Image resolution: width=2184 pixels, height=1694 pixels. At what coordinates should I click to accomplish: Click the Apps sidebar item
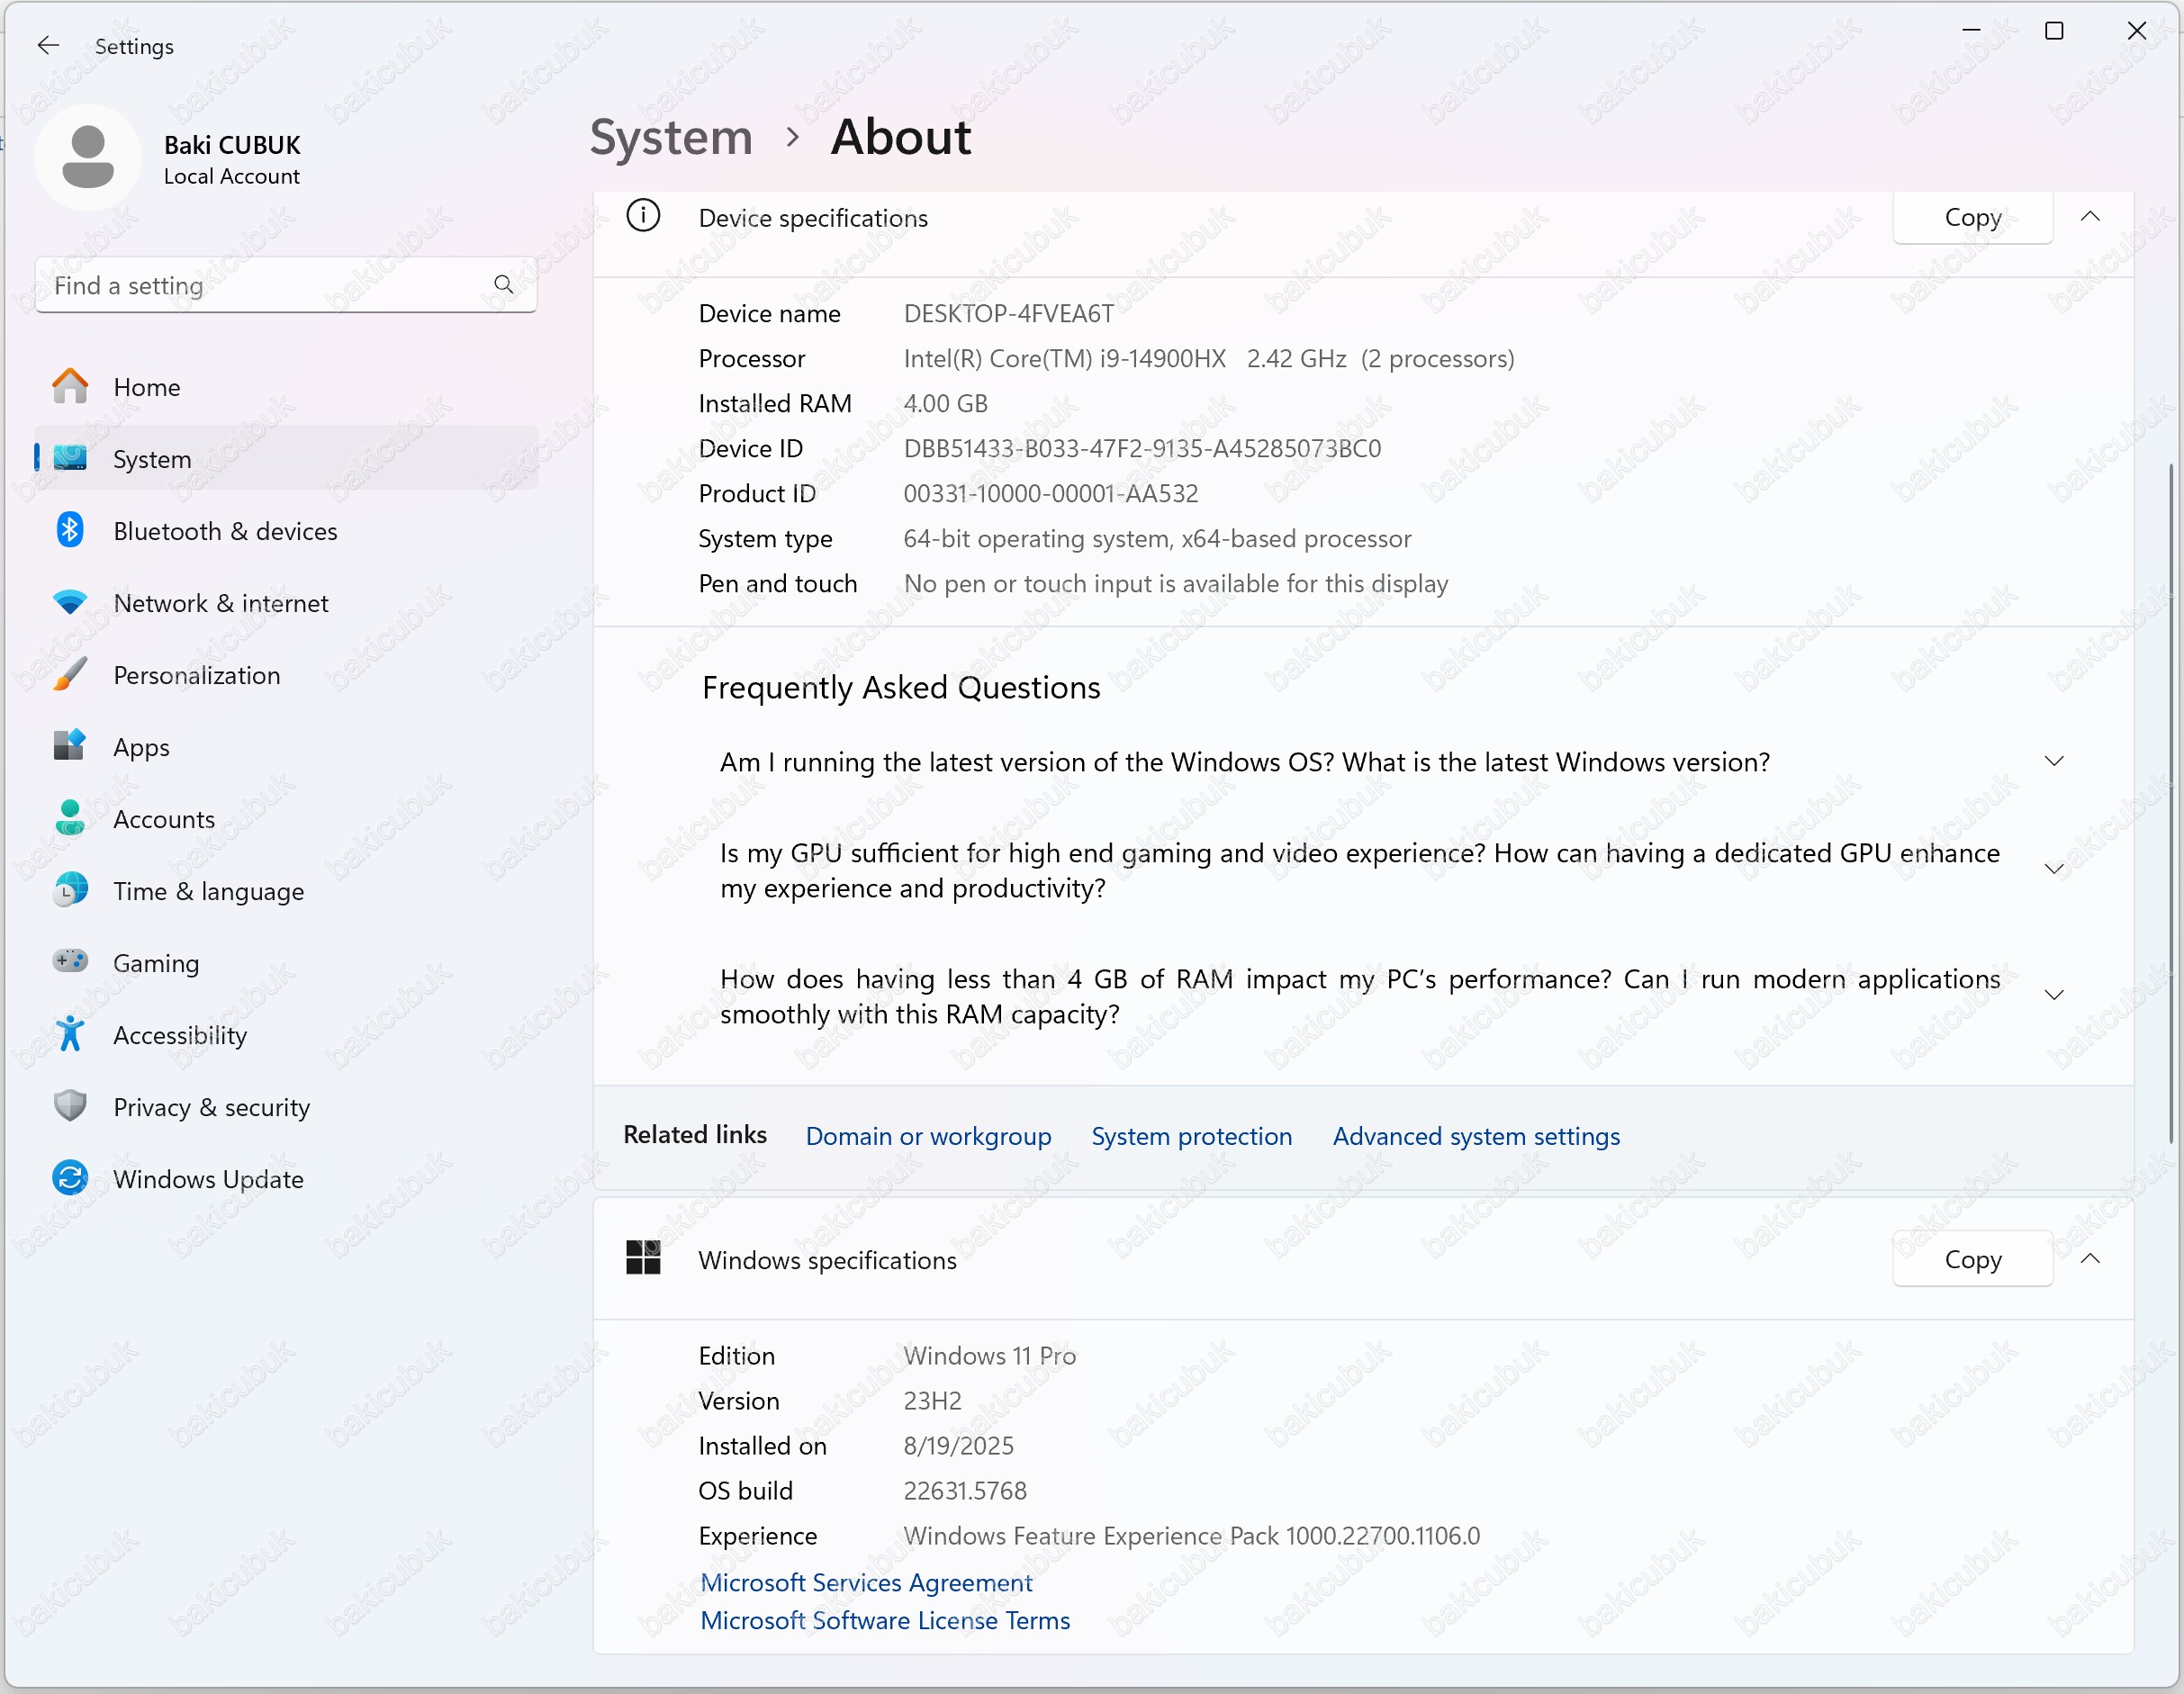(286, 747)
